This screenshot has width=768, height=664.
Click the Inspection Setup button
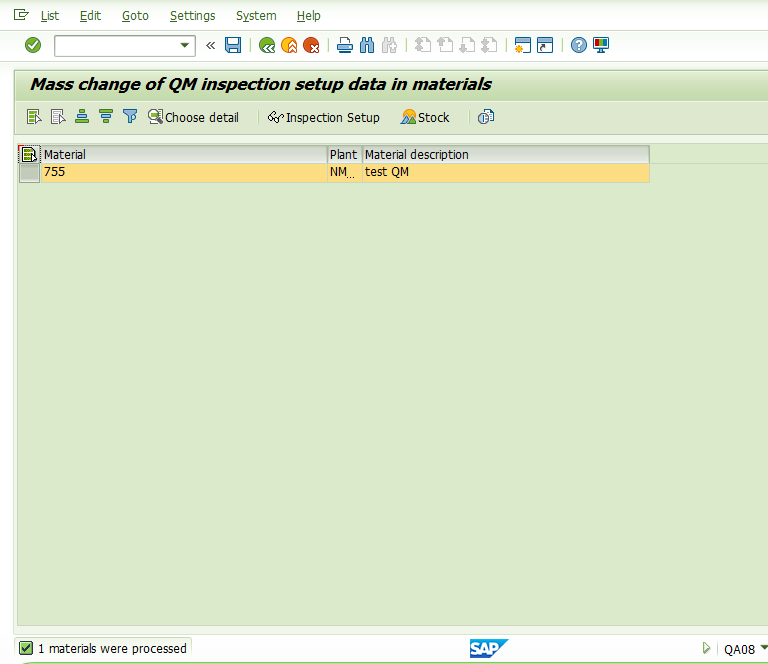pos(323,118)
